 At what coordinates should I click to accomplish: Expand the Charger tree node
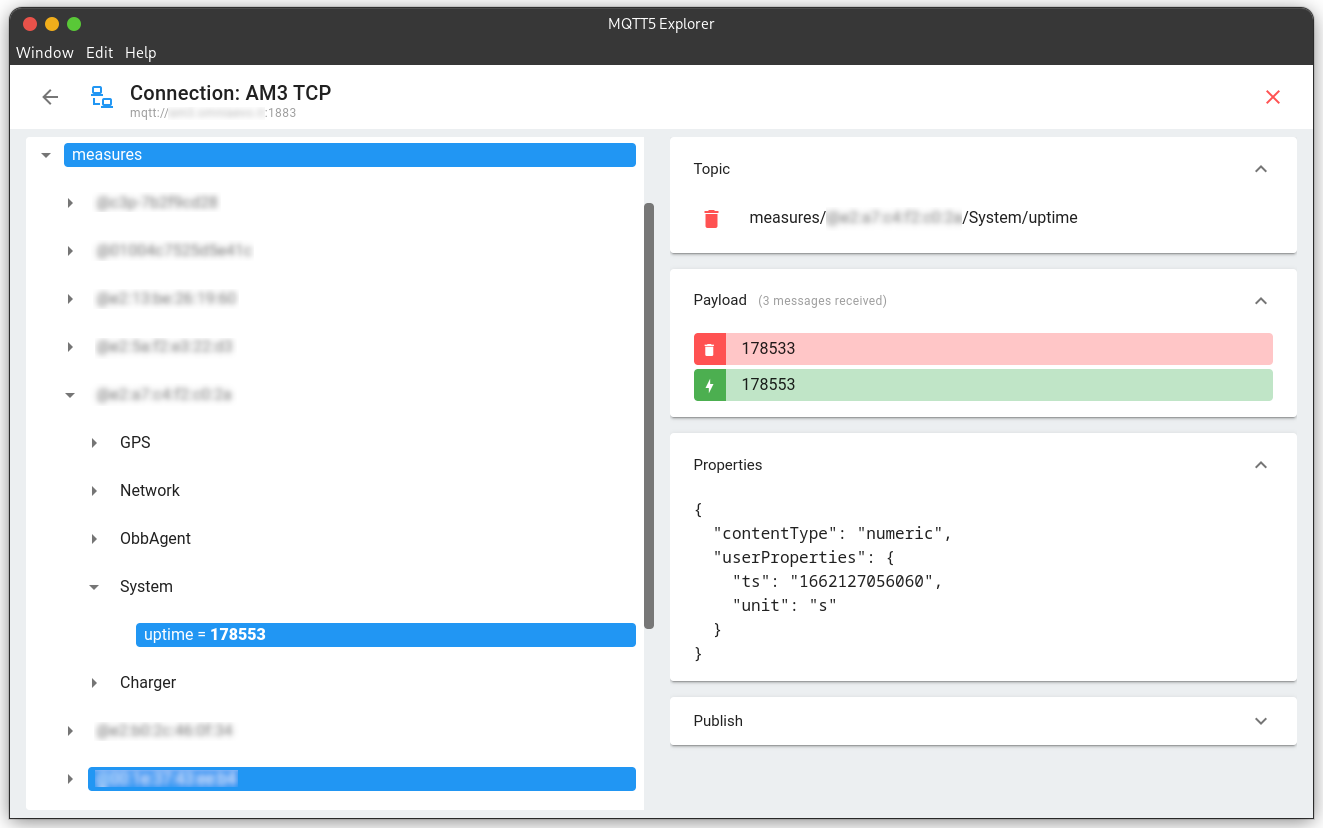click(94, 683)
